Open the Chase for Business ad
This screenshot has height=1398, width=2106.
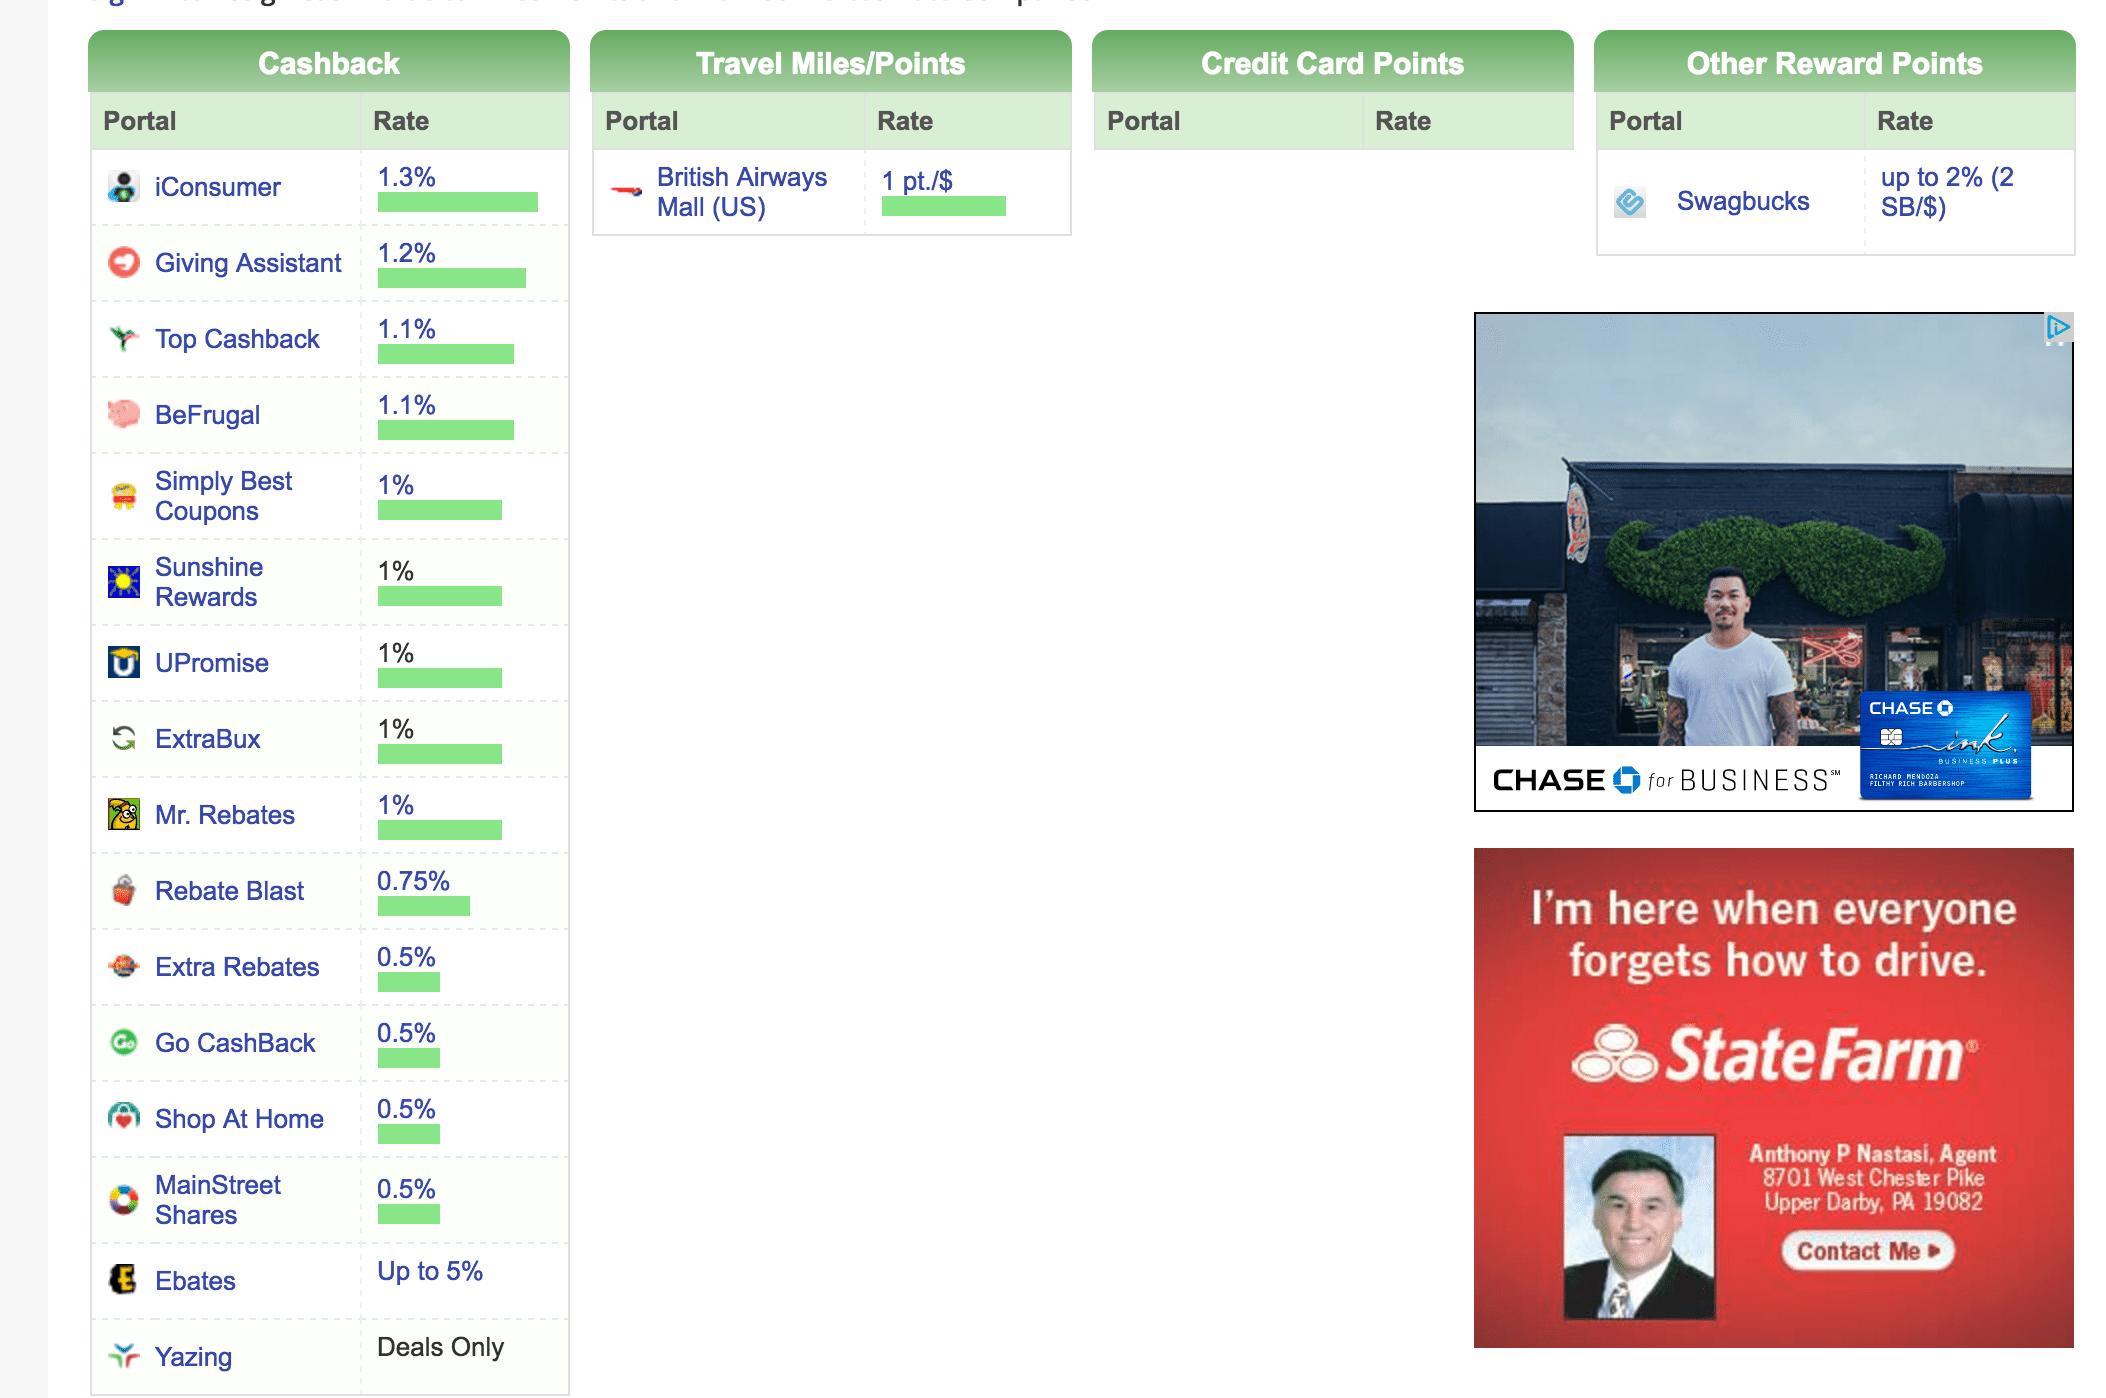1774,562
